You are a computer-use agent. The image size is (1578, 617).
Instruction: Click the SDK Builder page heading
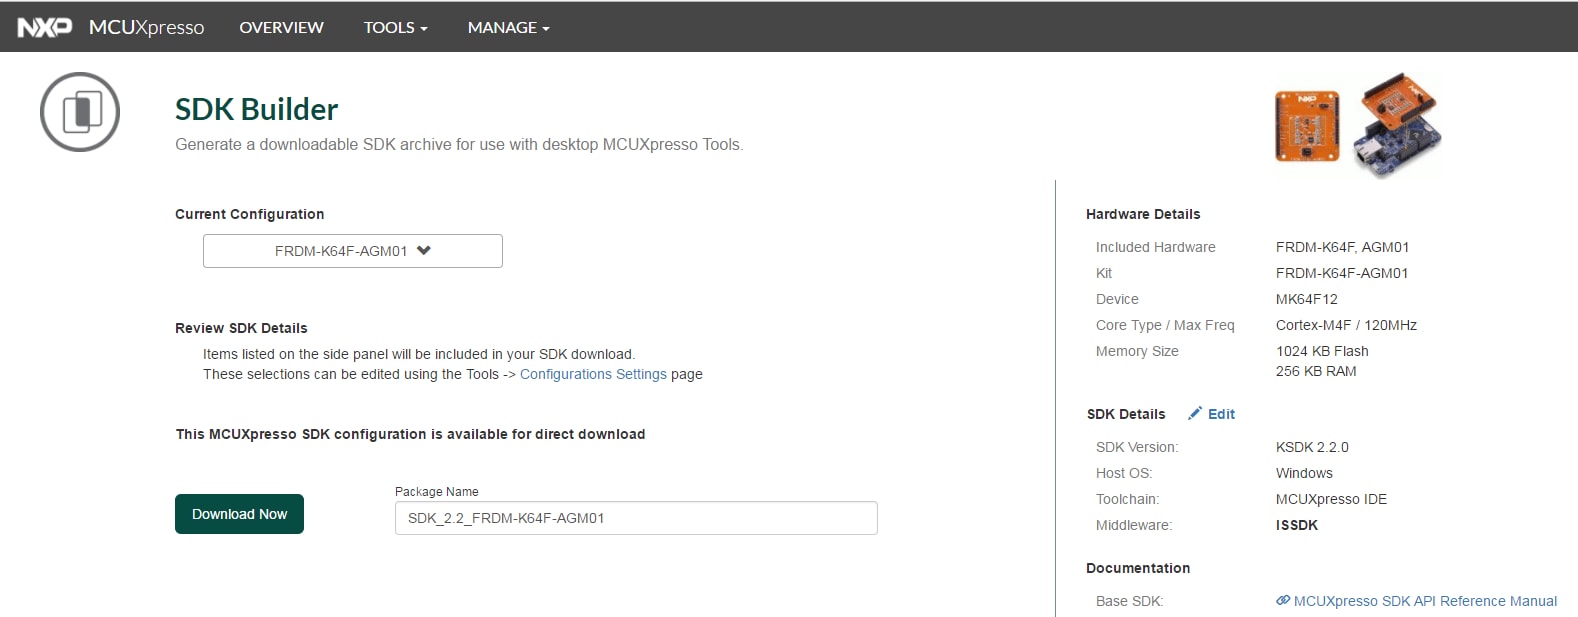coord(257,109)
